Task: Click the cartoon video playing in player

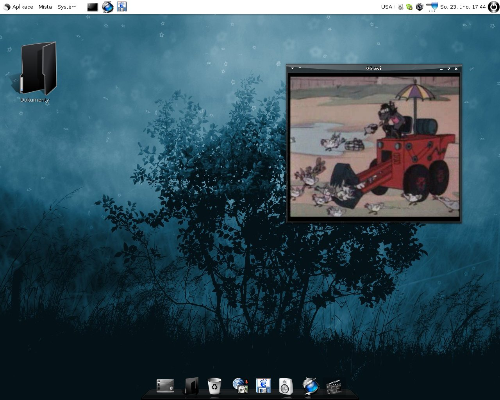Action: coord(375,146)
